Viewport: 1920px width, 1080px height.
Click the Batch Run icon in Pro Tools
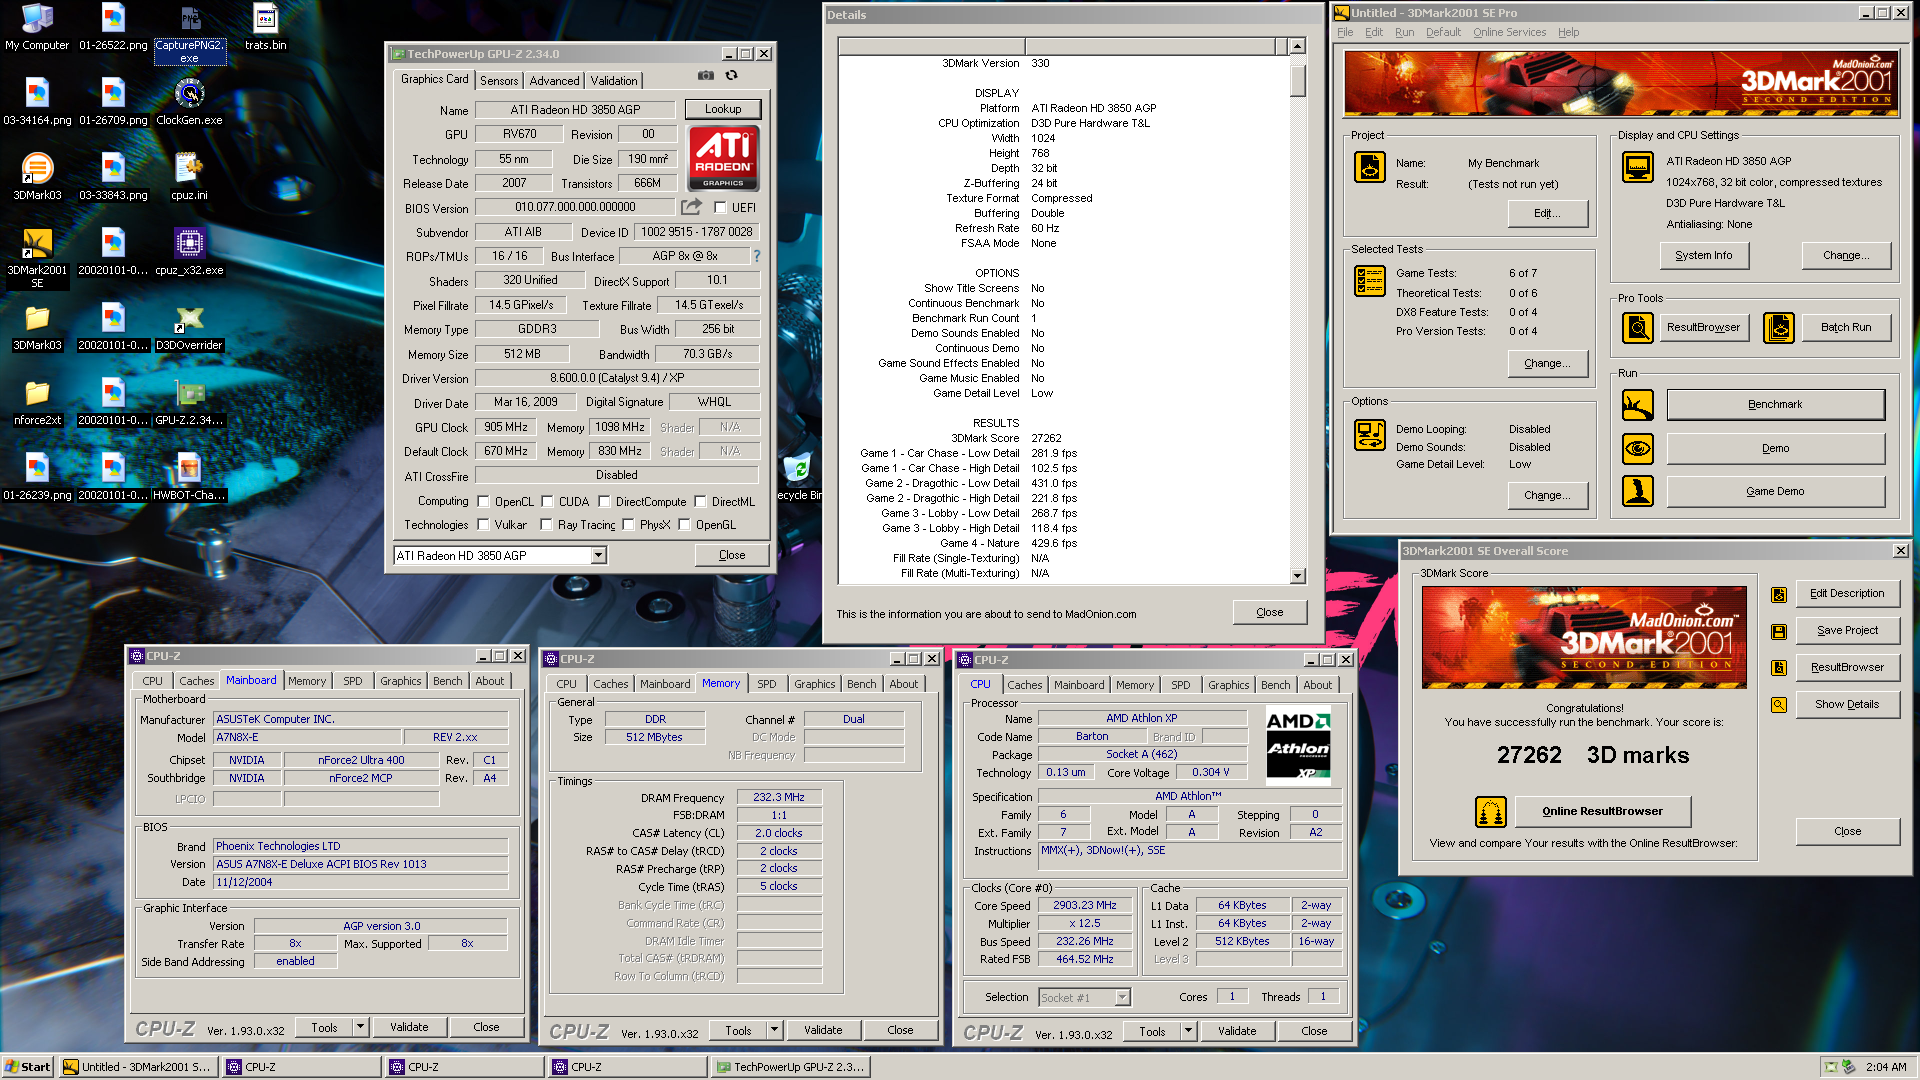point(1778,328)
